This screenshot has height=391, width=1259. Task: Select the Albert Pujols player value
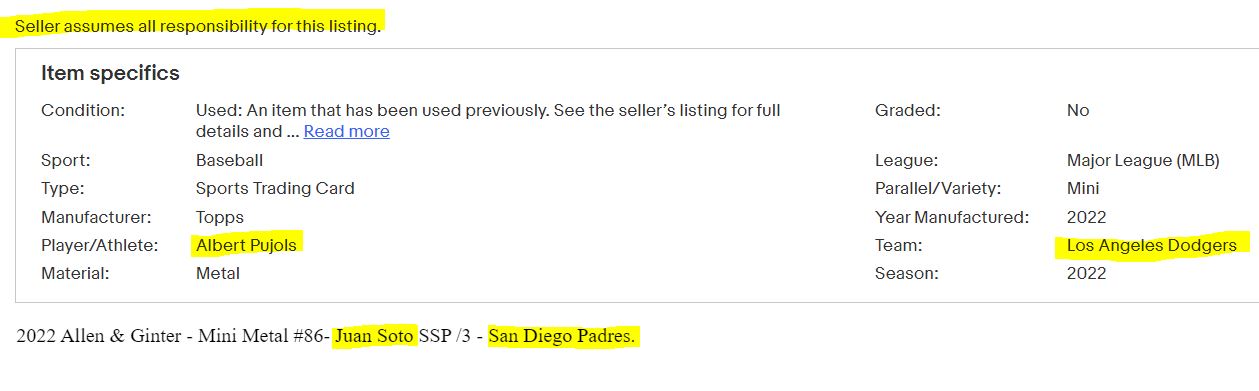[246, 245]
